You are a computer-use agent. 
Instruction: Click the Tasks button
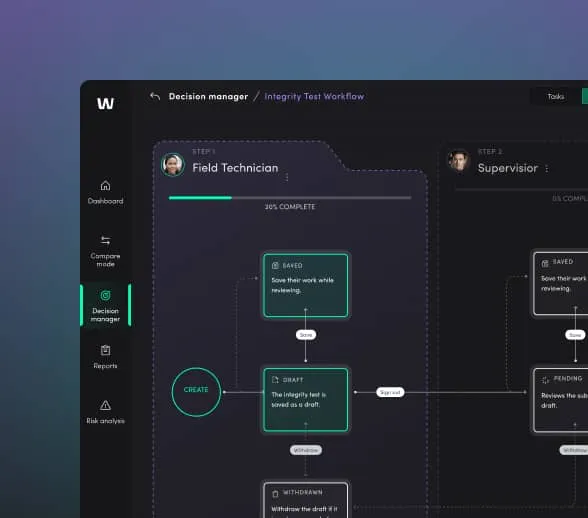click(x=555, y=96)
